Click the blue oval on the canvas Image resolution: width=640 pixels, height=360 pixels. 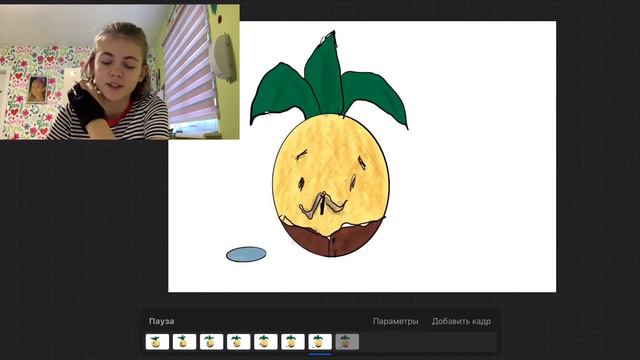click(246, 254)
